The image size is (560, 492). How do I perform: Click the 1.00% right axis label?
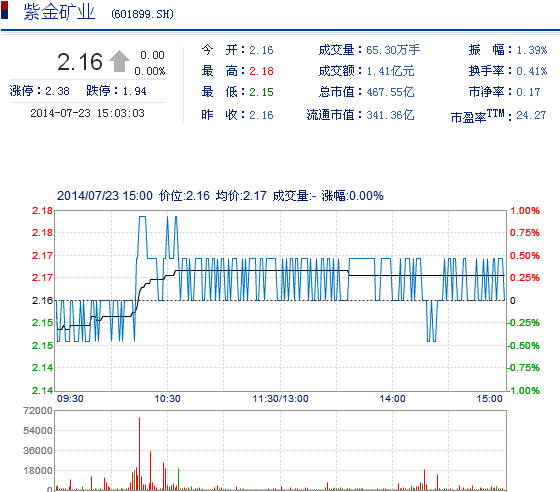[525, 211]
